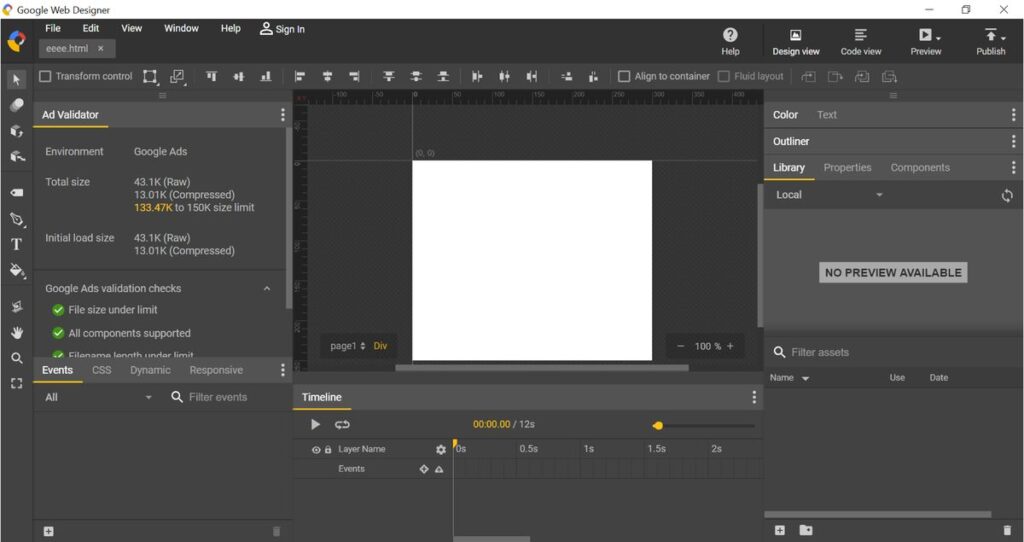This screenshot has height=542, width=1024.
Task: Open Ad Validator panel options menu
Action: tap(283, 115)
